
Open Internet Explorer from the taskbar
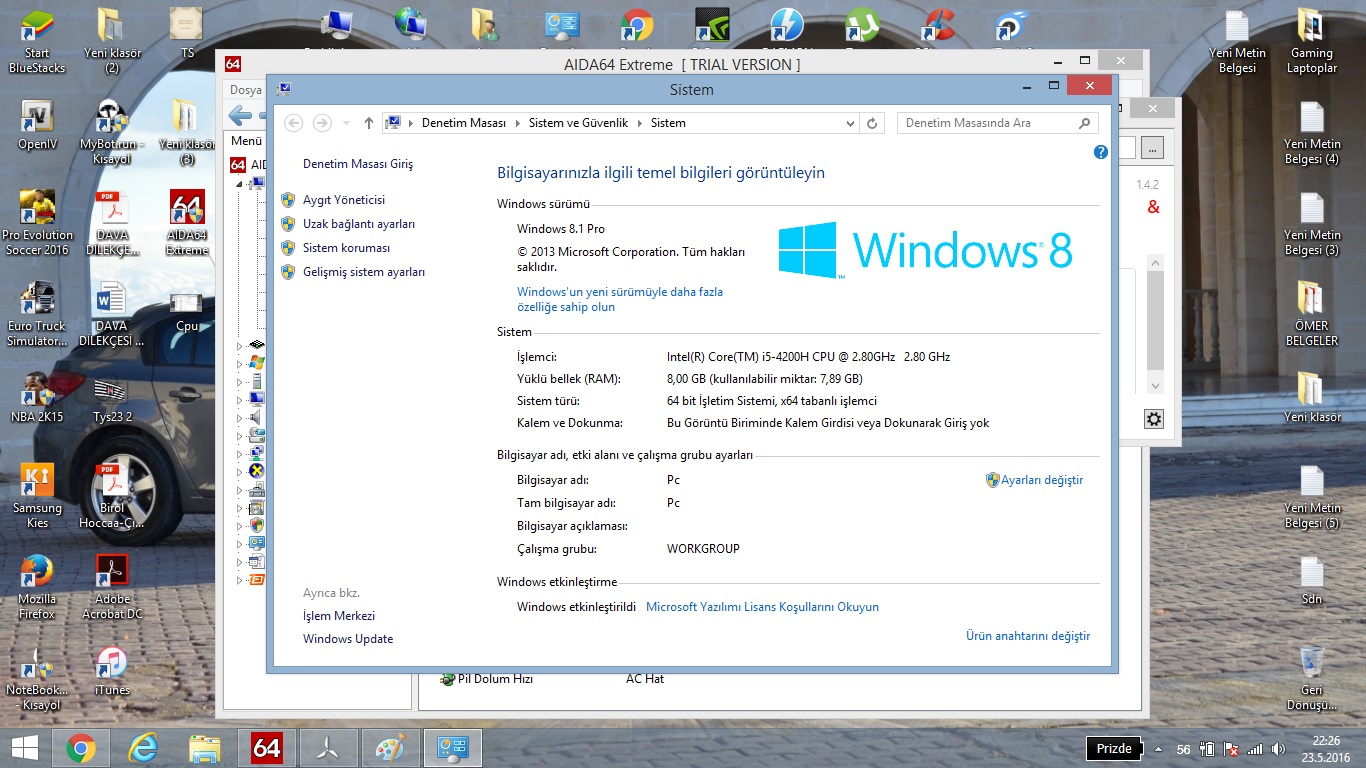pyautogui.click(x=143, y=747)
